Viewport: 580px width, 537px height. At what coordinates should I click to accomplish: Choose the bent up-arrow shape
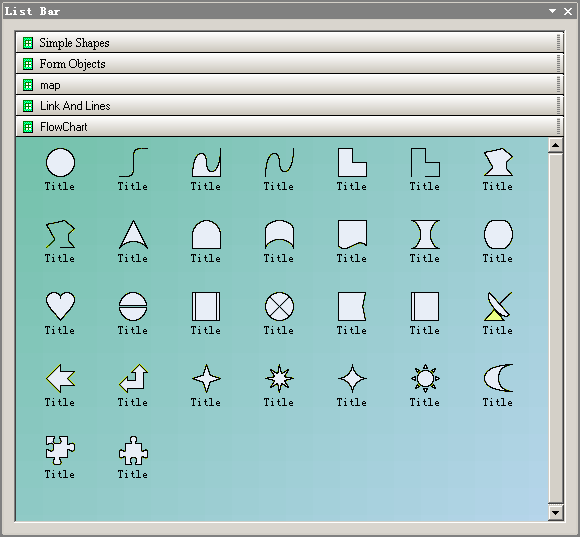point(133,378)
